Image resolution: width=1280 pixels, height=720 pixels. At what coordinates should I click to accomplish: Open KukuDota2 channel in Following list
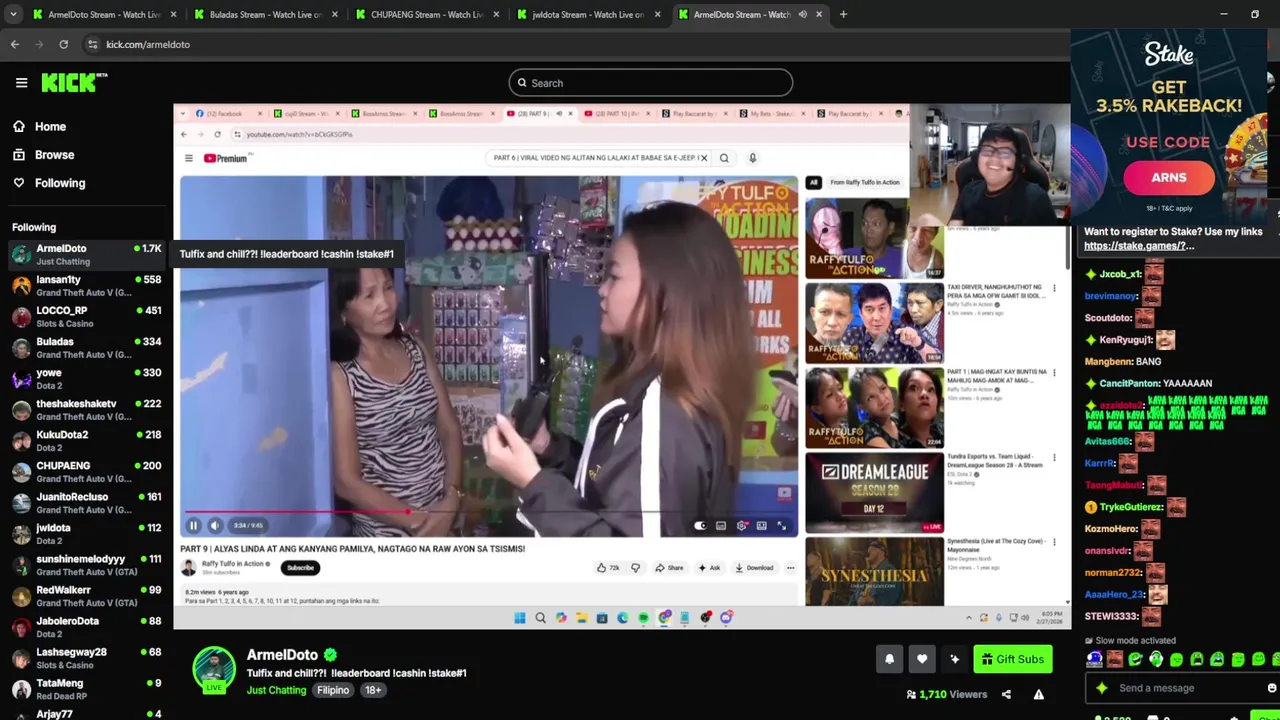tap(86, 441)
